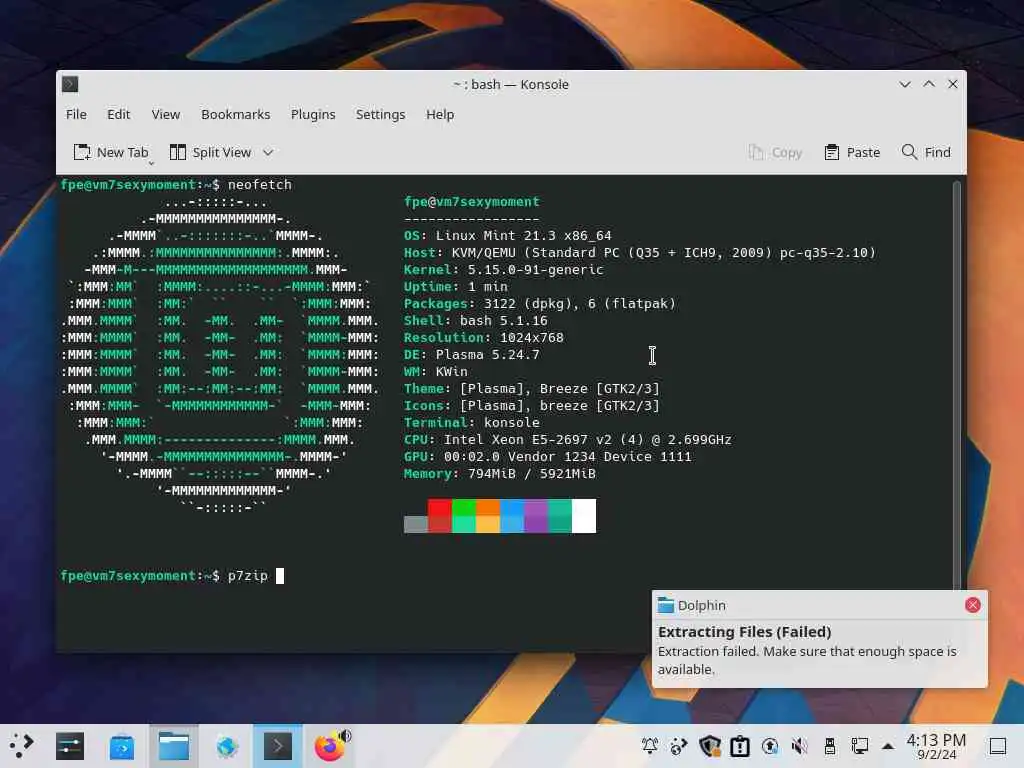
Task: Click the system tray icon next to the bell
Action: click(679, 746)
